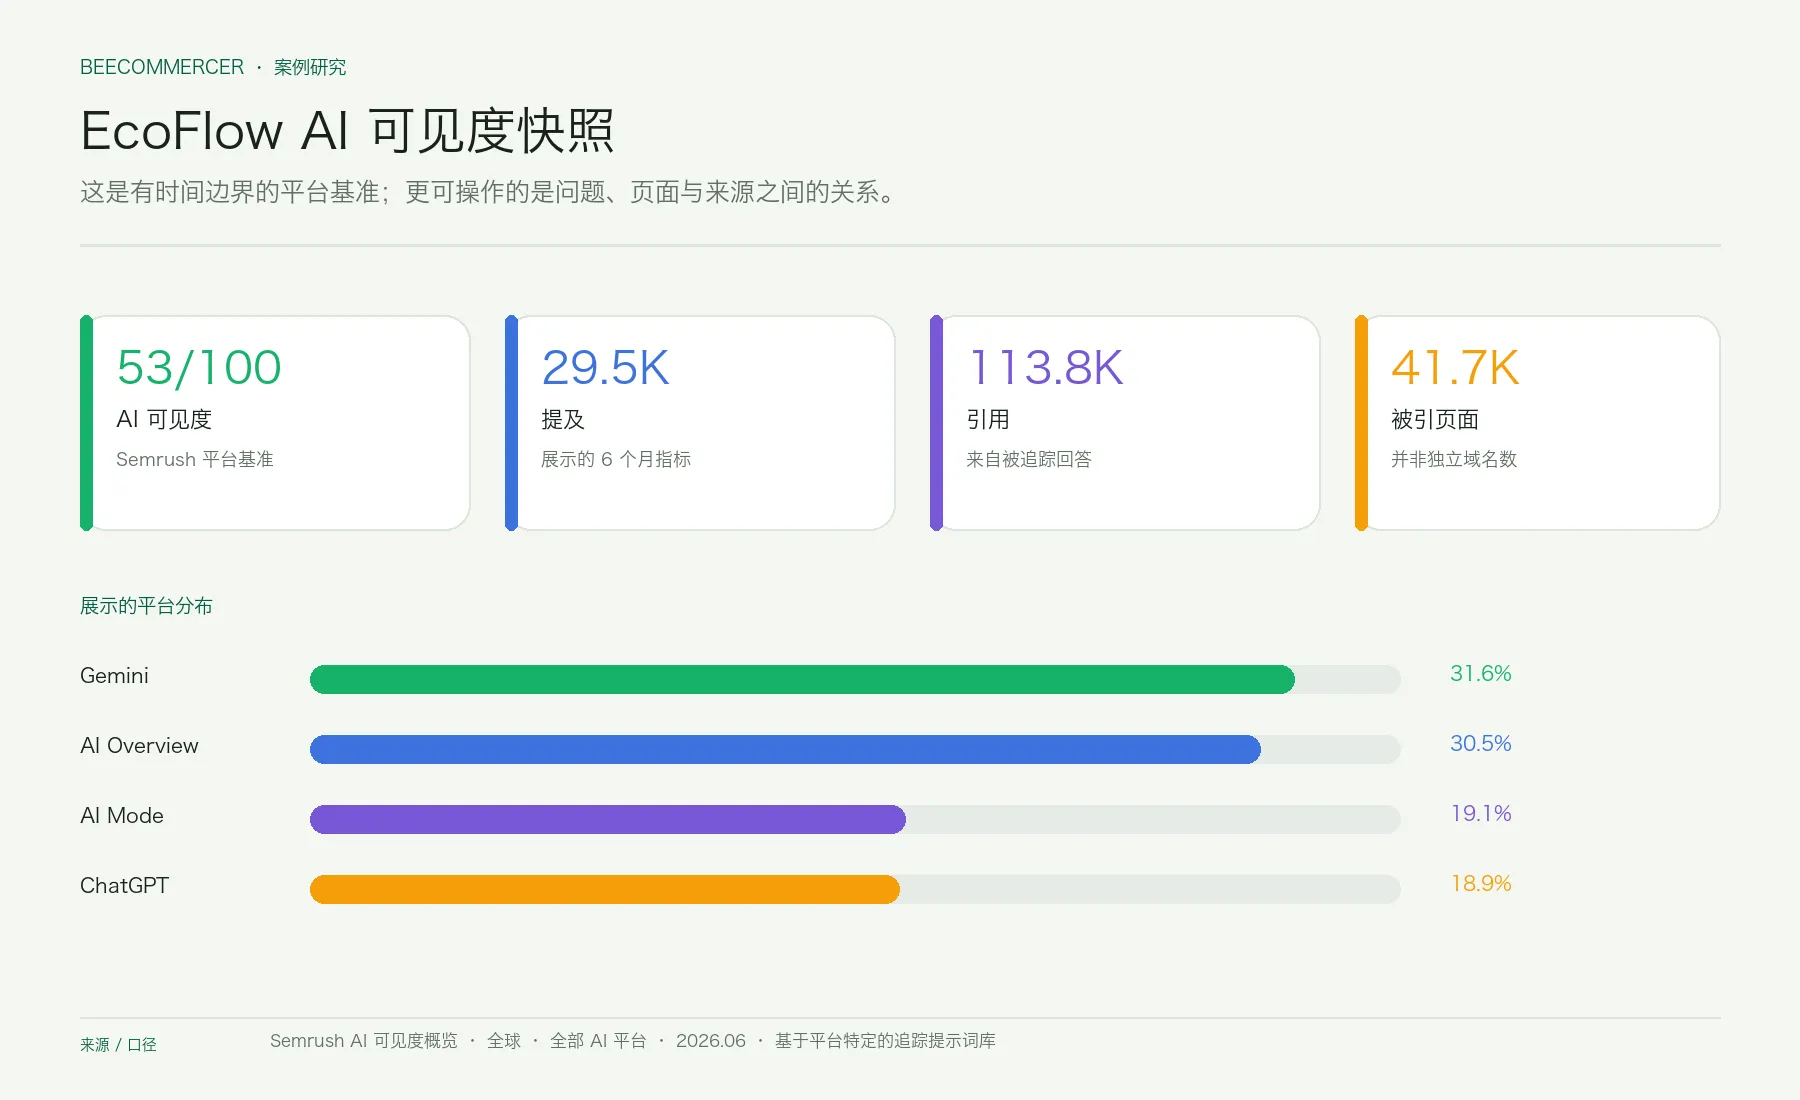Screen dimensions: 1800x1100
Task: Click the blue AI Overview progress bar
Action: coord(785,749)
